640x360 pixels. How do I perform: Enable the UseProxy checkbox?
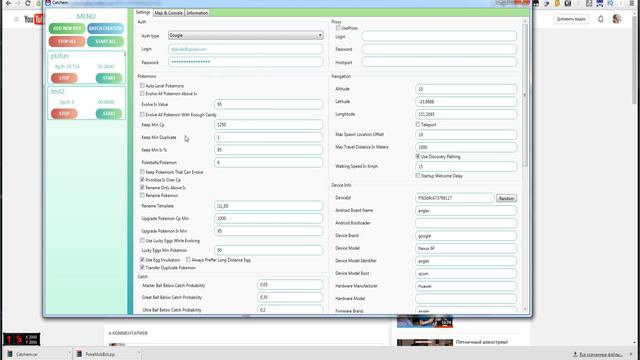(338, 28)
